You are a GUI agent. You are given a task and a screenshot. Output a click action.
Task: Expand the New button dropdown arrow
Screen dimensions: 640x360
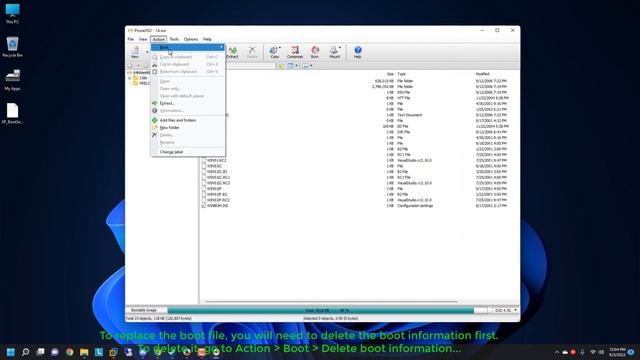[x=147, y=52]
